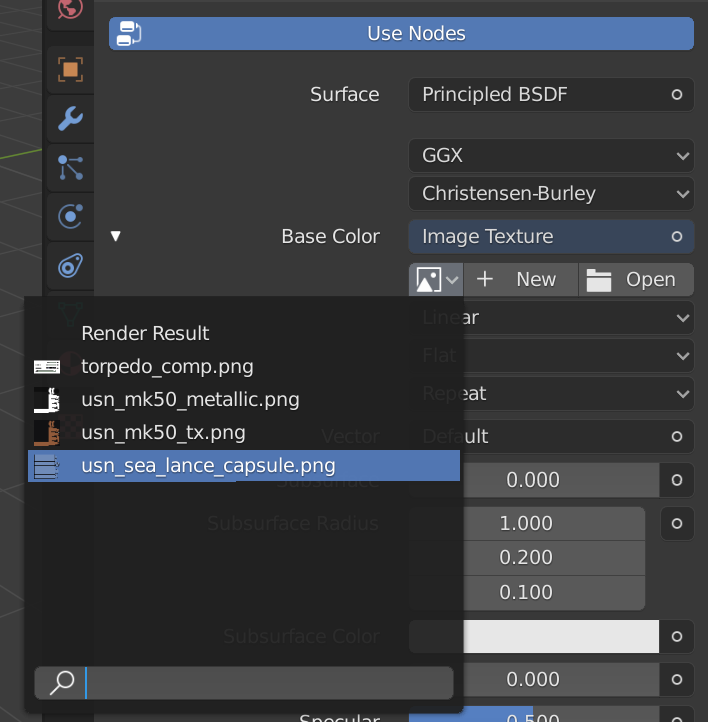Click the socket dot beside the lowest 0.000 slider
The height and width of the screenshot is (722, 708).
coord(676,680)
